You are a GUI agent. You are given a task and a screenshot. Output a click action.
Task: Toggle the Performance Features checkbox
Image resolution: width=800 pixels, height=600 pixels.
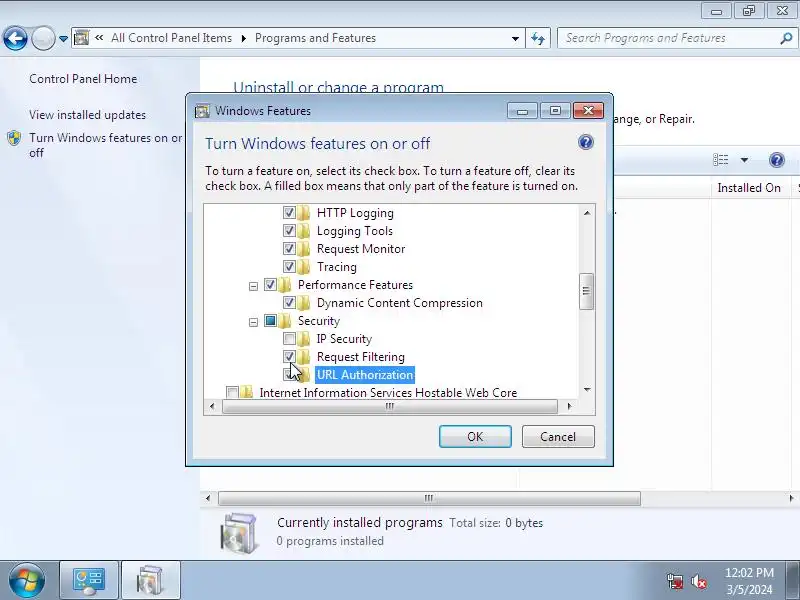(270, 285)
